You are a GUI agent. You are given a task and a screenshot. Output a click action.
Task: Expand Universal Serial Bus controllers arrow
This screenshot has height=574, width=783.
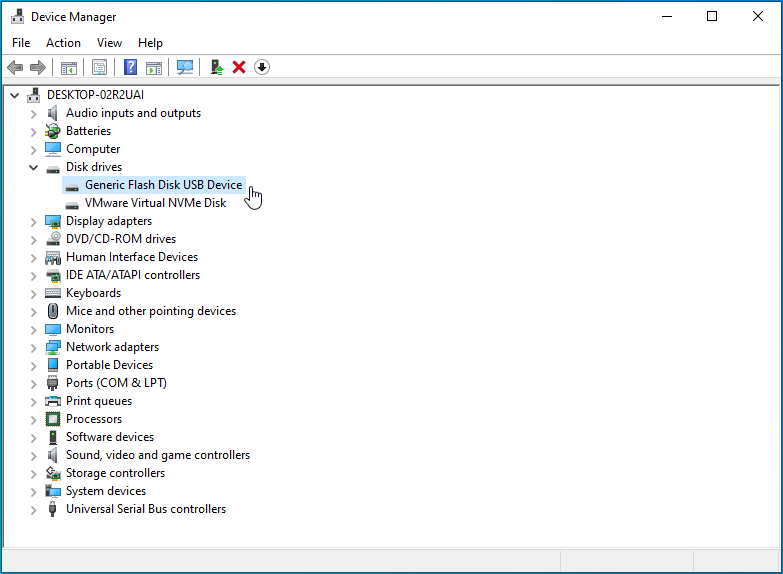pyautogui.click(x=34, y=509)
